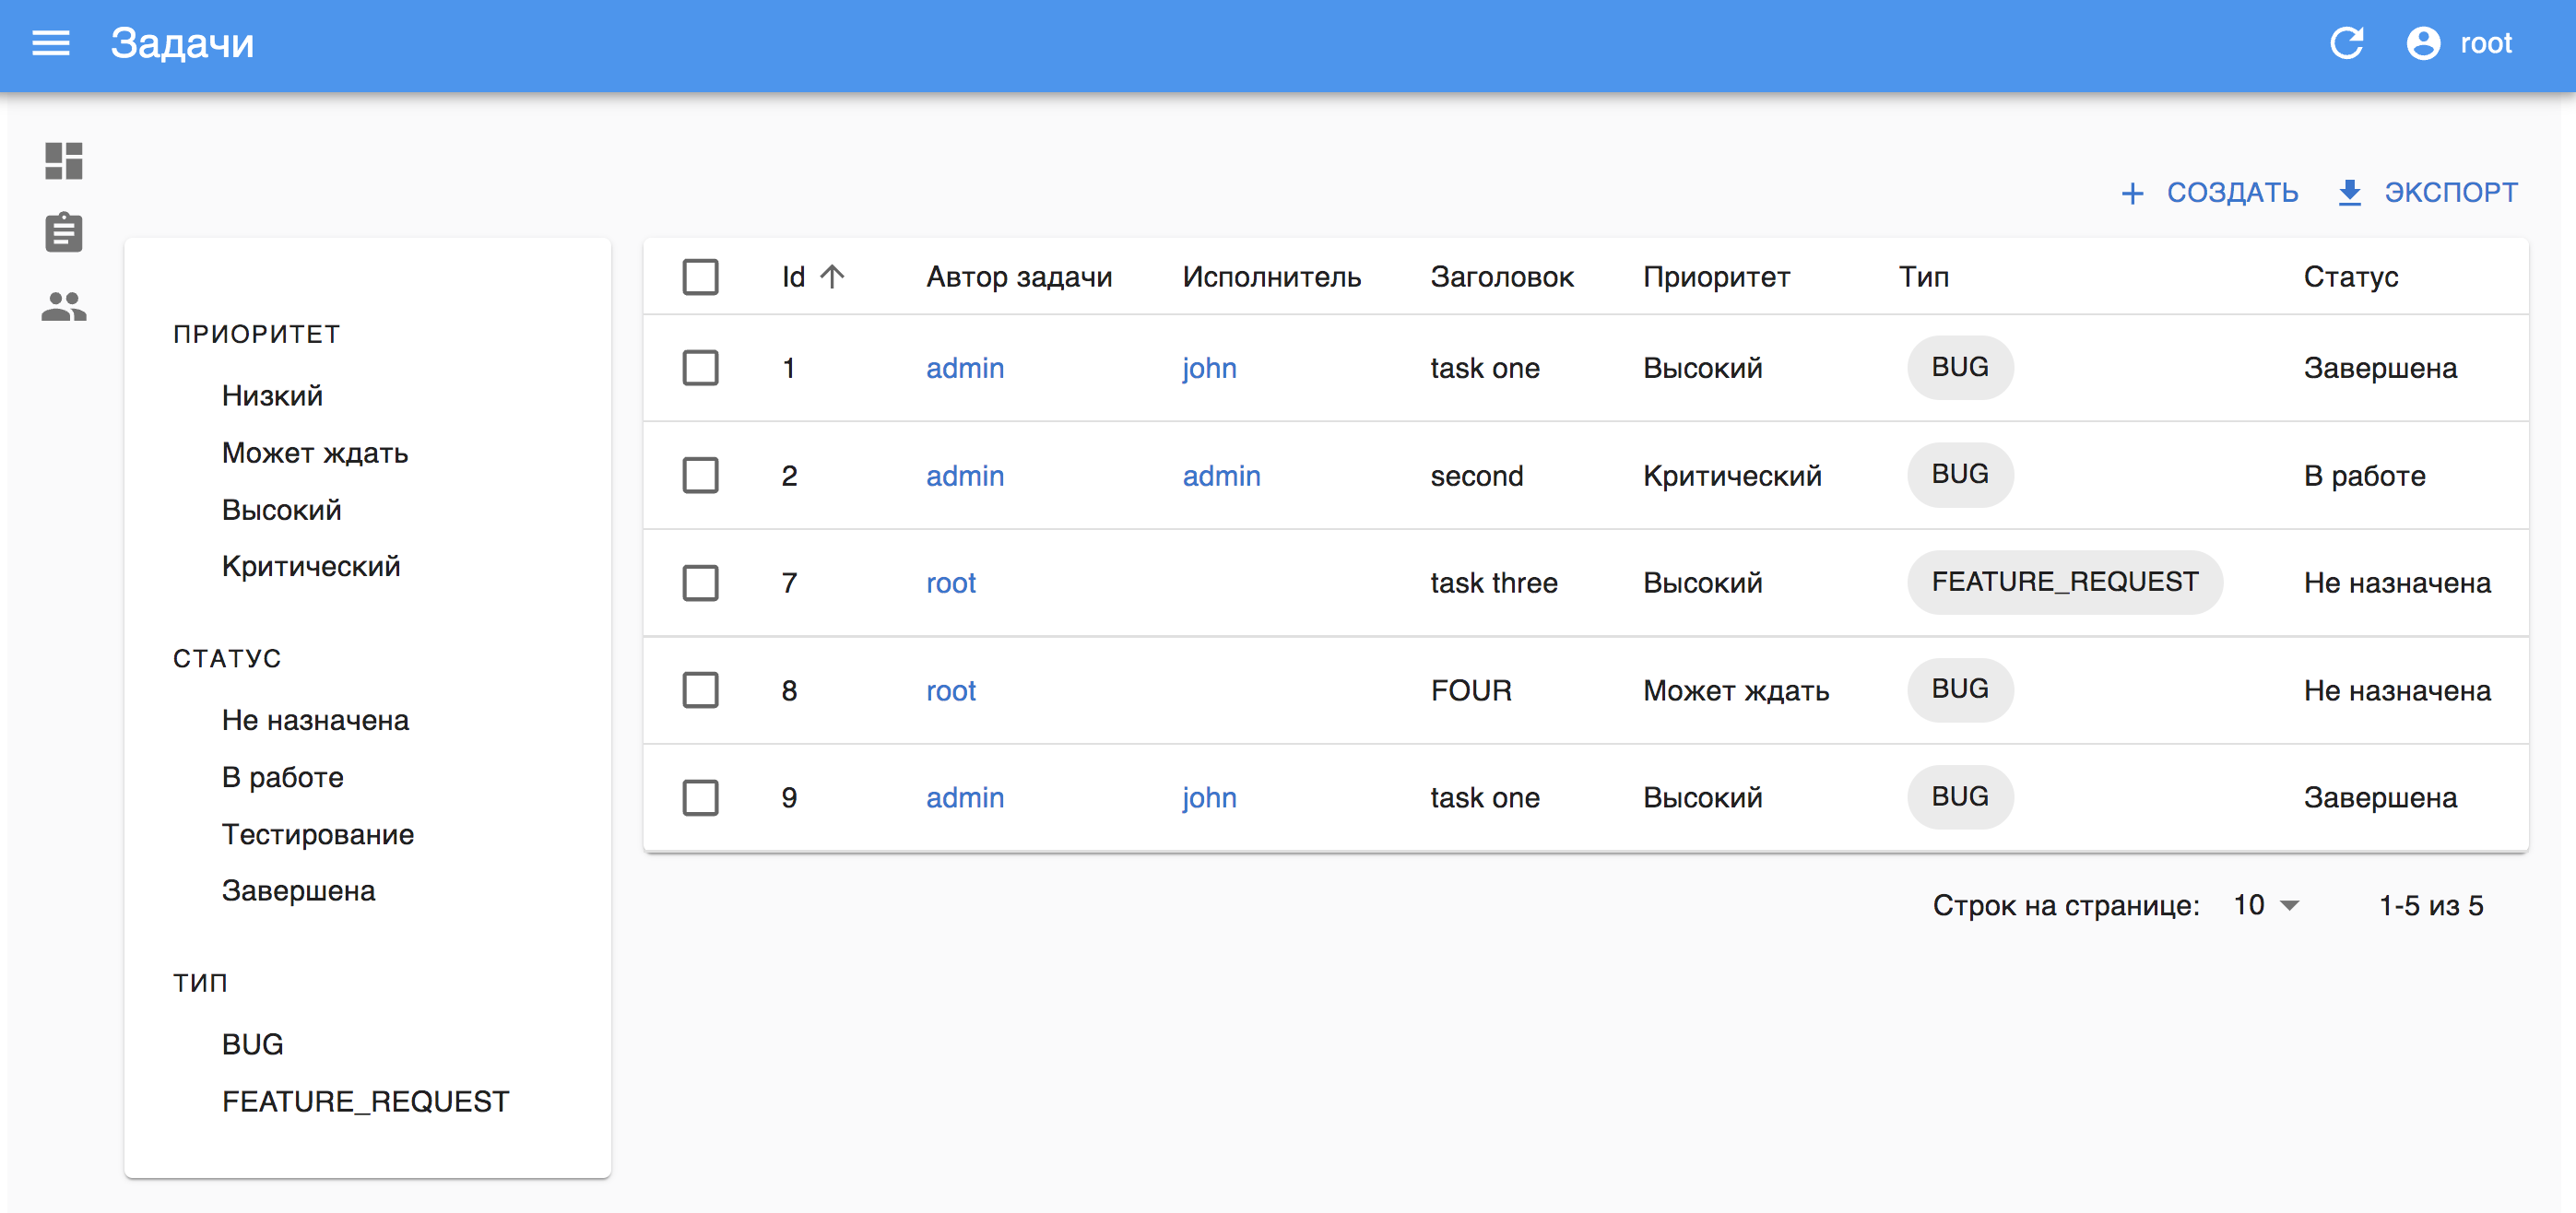2576x1213 pixels.
Task: Open root author link in row 7
Action: click(950, 583)
